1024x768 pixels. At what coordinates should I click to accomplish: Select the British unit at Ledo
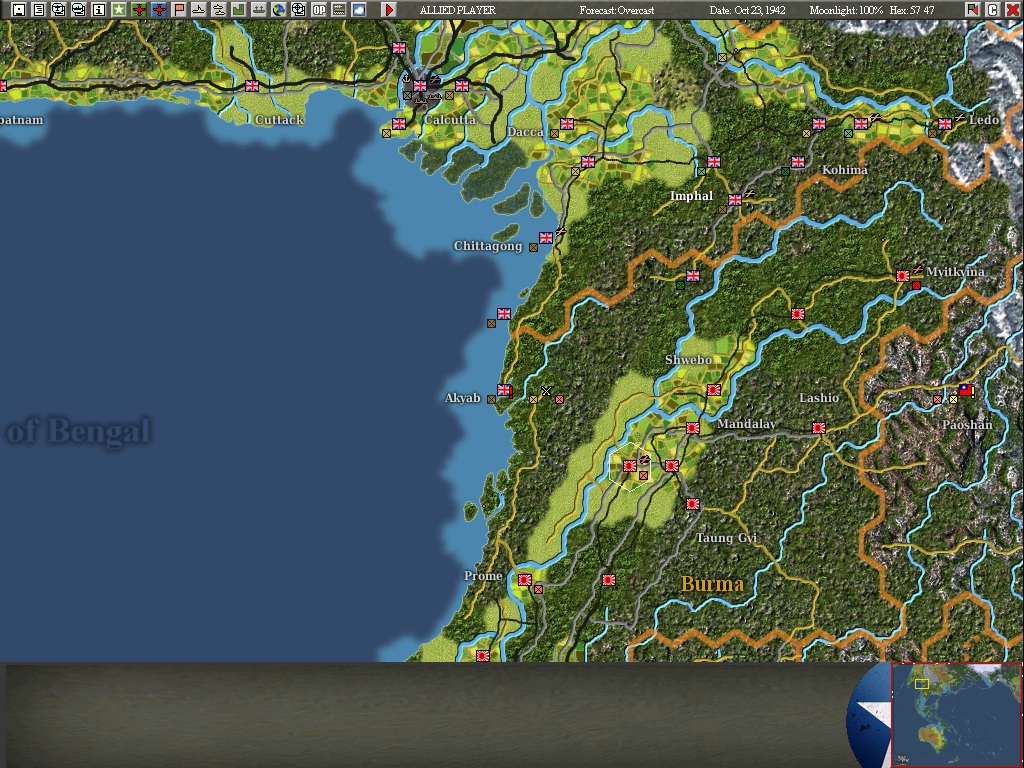[945, 123]
